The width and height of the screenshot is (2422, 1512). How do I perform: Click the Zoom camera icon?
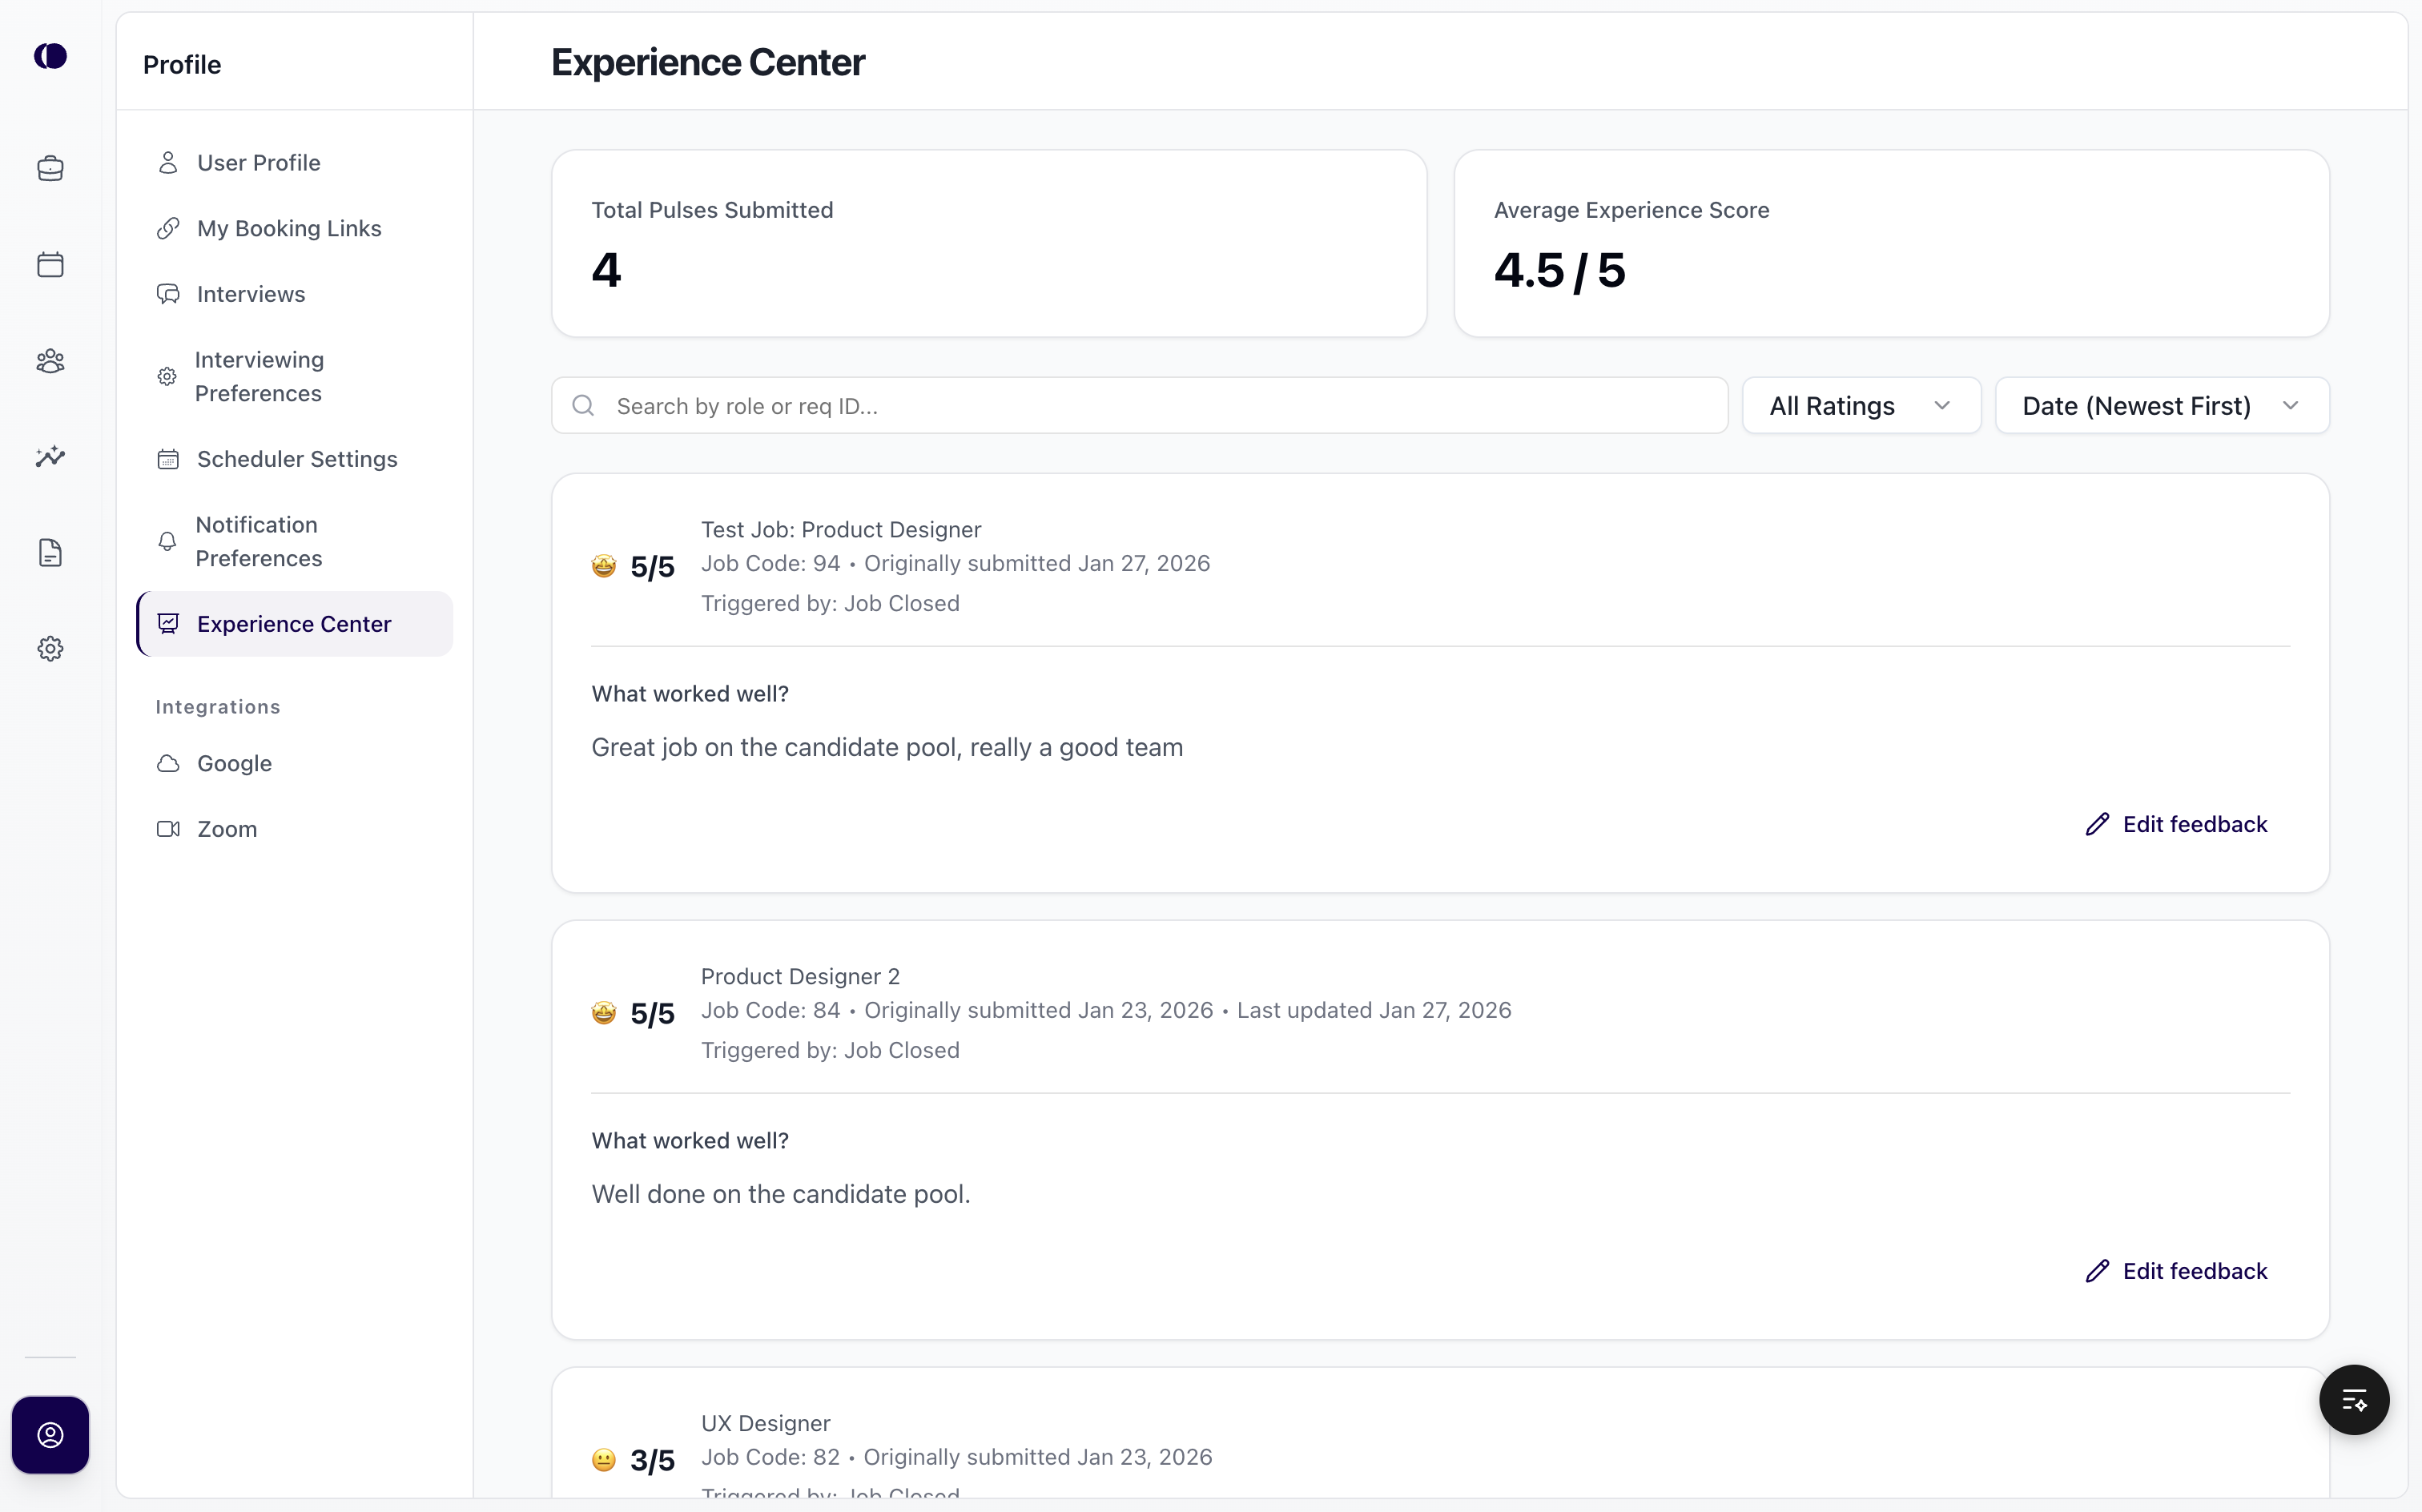(x=168, y=829)
